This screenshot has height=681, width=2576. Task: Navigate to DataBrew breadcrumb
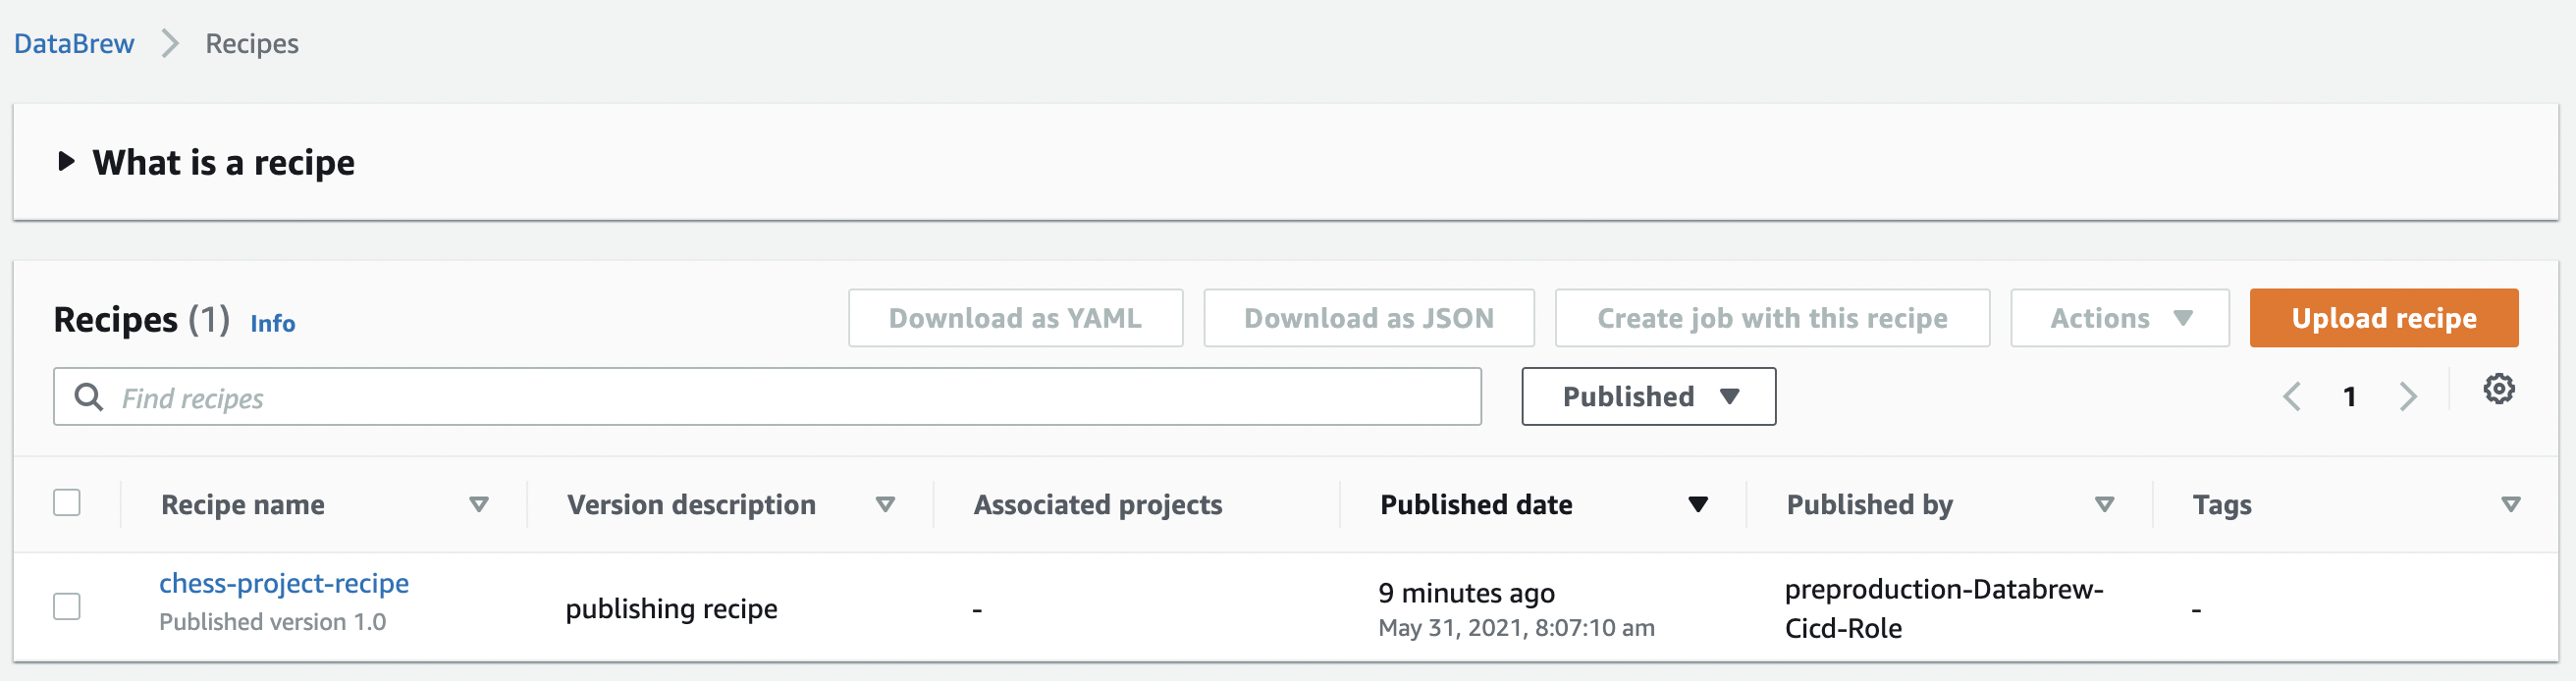[x=74, y=44]
